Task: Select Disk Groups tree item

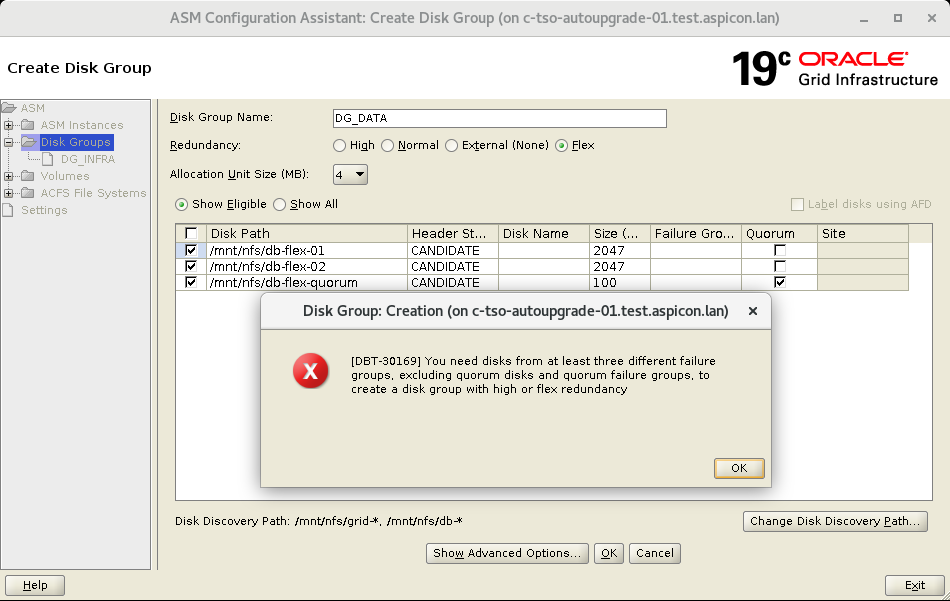Action: 76,142
